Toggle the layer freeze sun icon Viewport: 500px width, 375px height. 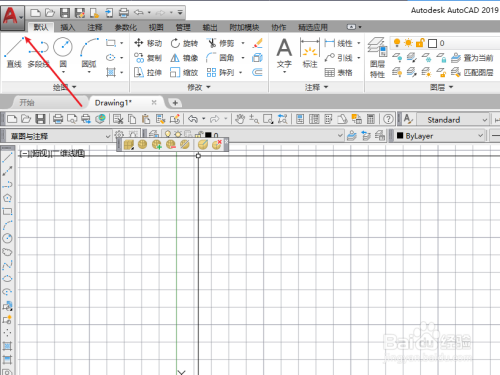(x=408, y=43)
